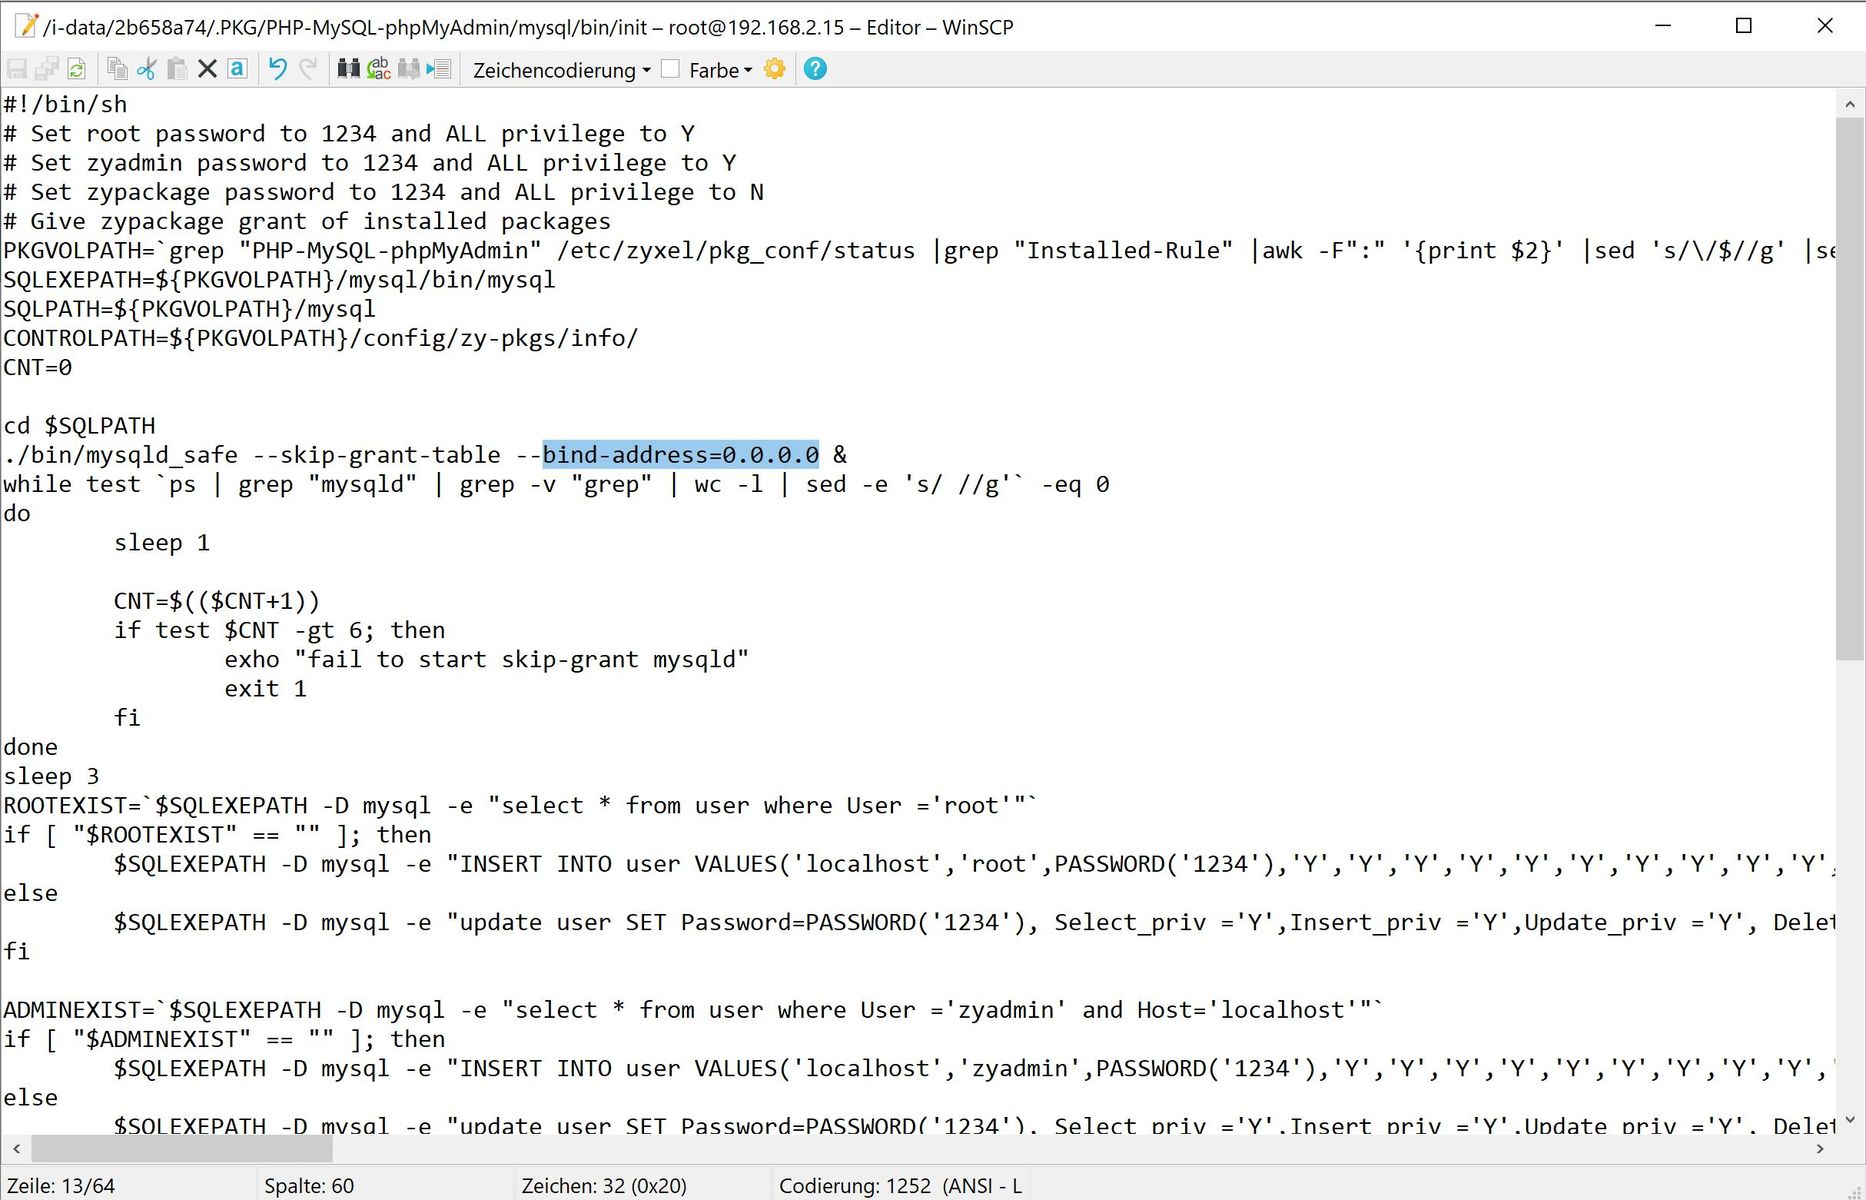Click the '#!/bin/sh' first line

pos(65,104)
